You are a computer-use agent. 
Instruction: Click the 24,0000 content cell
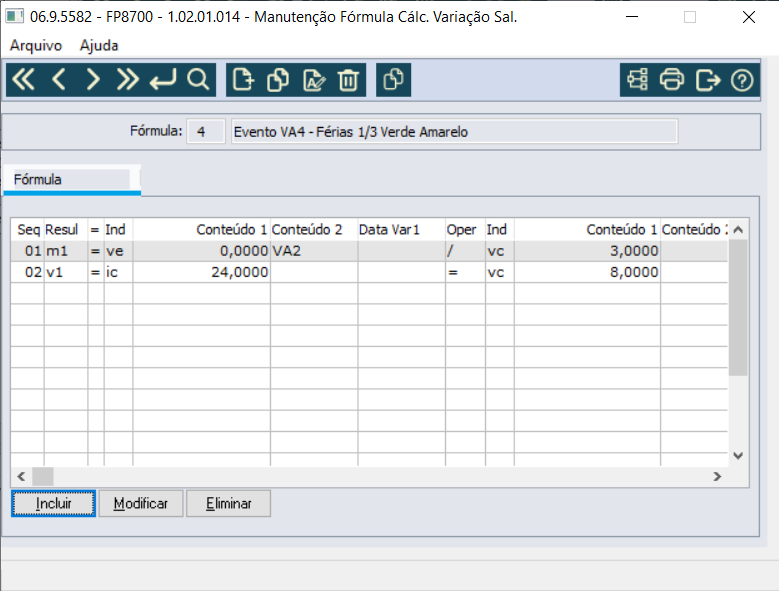[201, 272]
